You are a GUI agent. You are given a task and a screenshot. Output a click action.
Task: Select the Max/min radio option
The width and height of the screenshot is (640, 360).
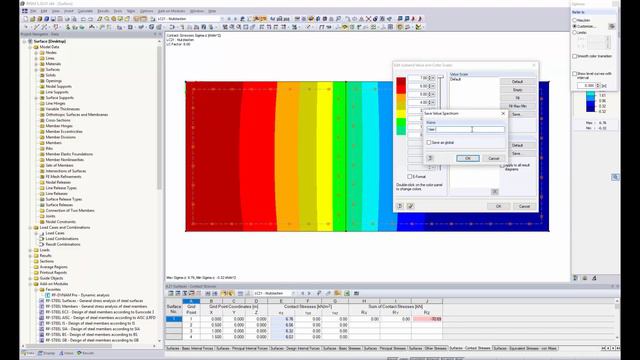tap(575, 20)
